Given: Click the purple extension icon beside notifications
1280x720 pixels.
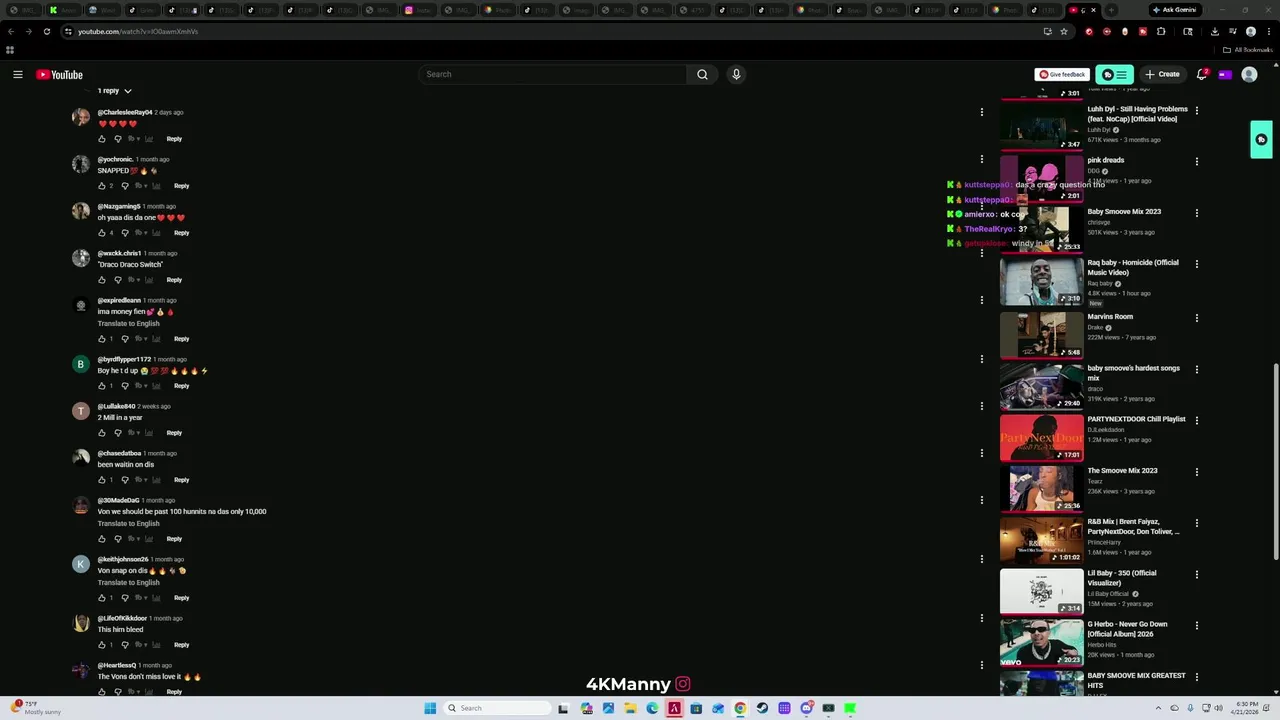Looking at the screenshot, I should (1225, 74).
